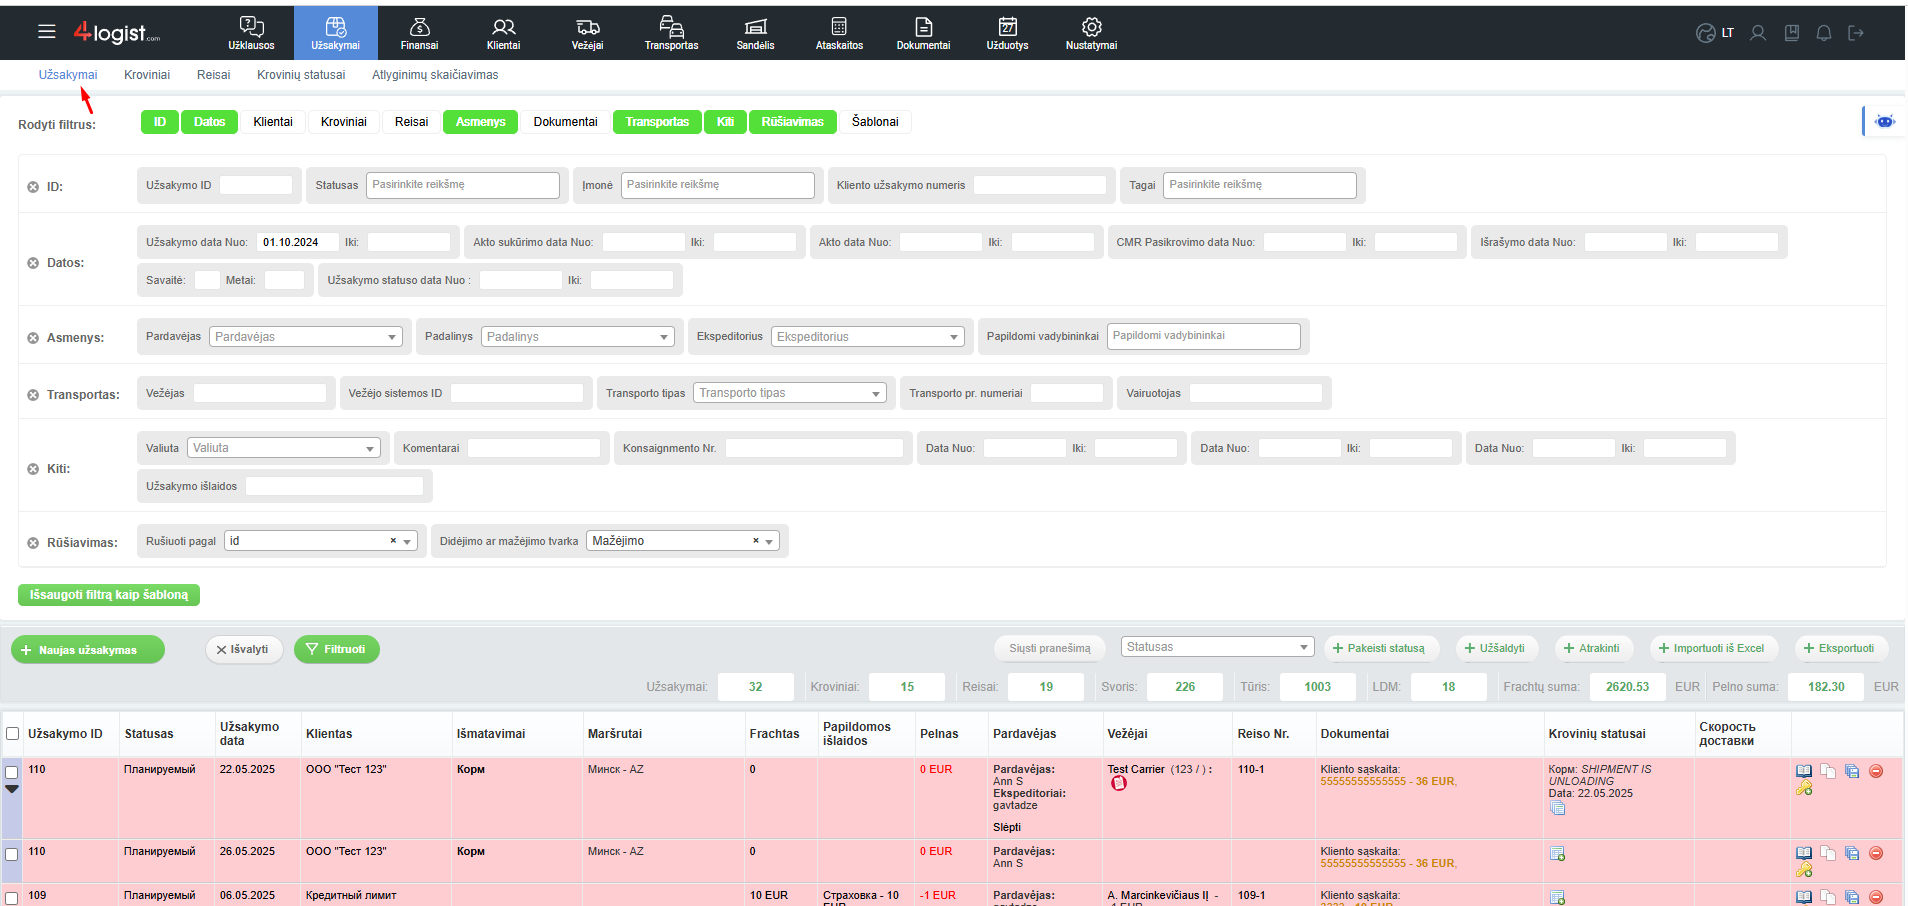
Task: Open the Ekspeditorius dropdown
Action: pyautogui.click(x=868, y=337)
